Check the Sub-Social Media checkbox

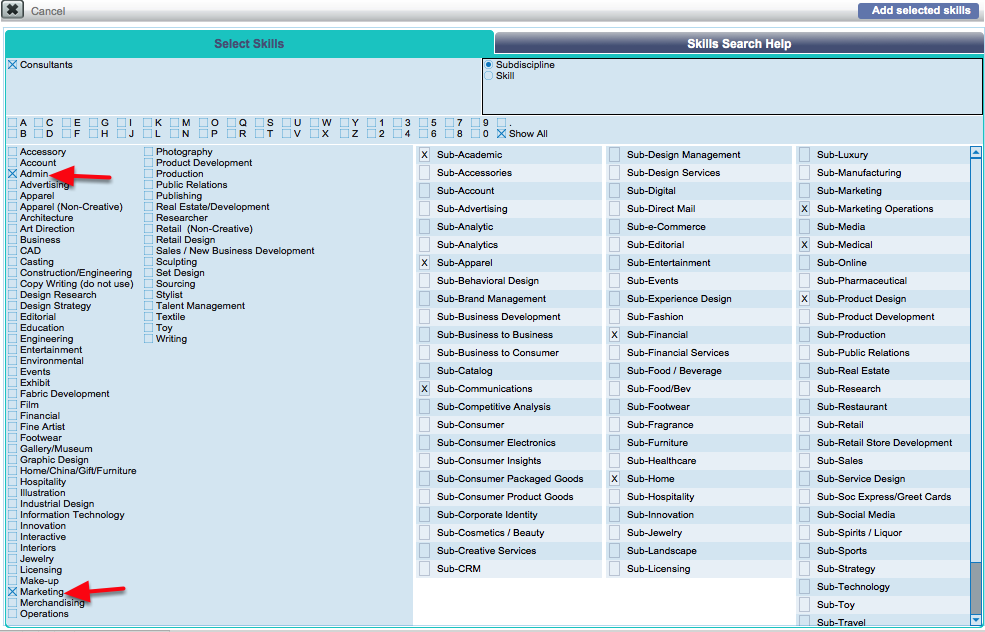click(804, 515)
